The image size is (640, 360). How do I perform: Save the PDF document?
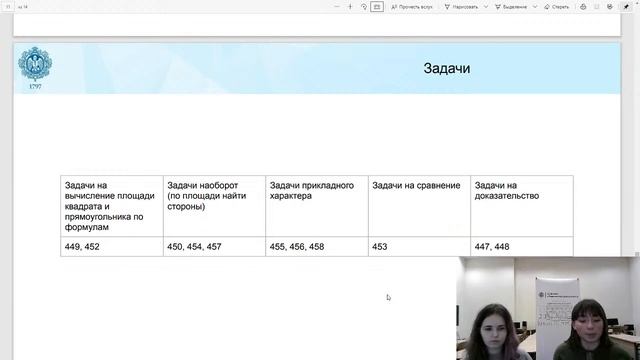[x=596, y=7]
